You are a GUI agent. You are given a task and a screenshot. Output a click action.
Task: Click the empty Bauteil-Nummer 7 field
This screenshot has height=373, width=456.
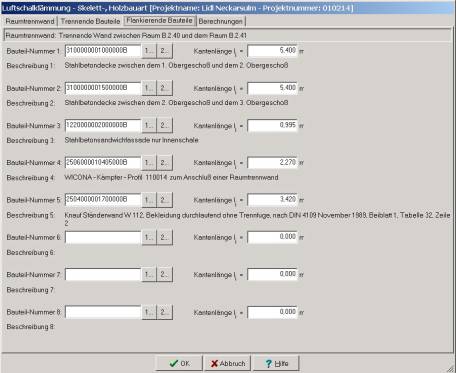103,275
